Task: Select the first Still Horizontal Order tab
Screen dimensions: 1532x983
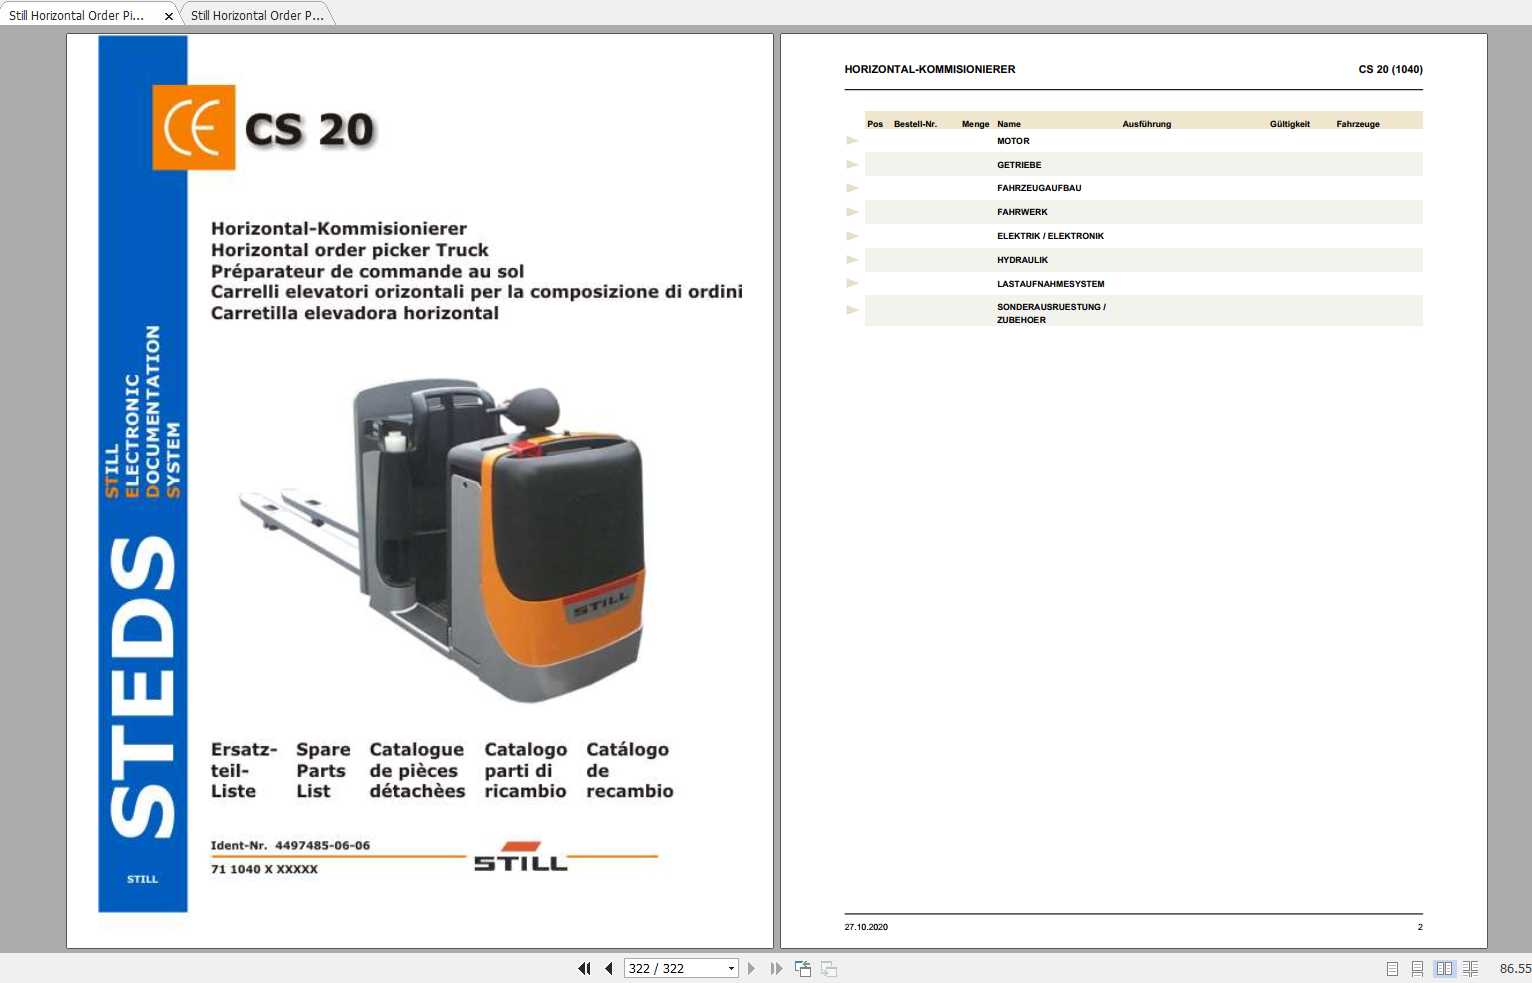Action: pyautogui.click(x=80, y=14)
